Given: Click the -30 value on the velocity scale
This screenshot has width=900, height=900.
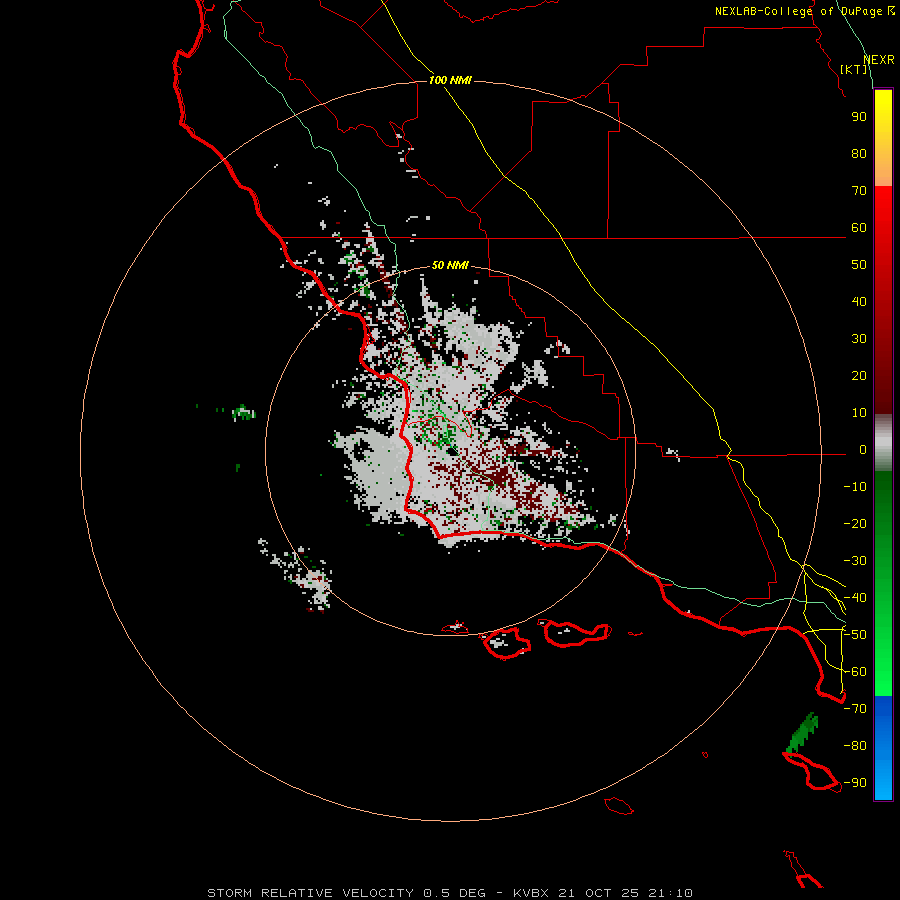Looking at the screenshot, I should pyautogui.click(x=855, y=561).
